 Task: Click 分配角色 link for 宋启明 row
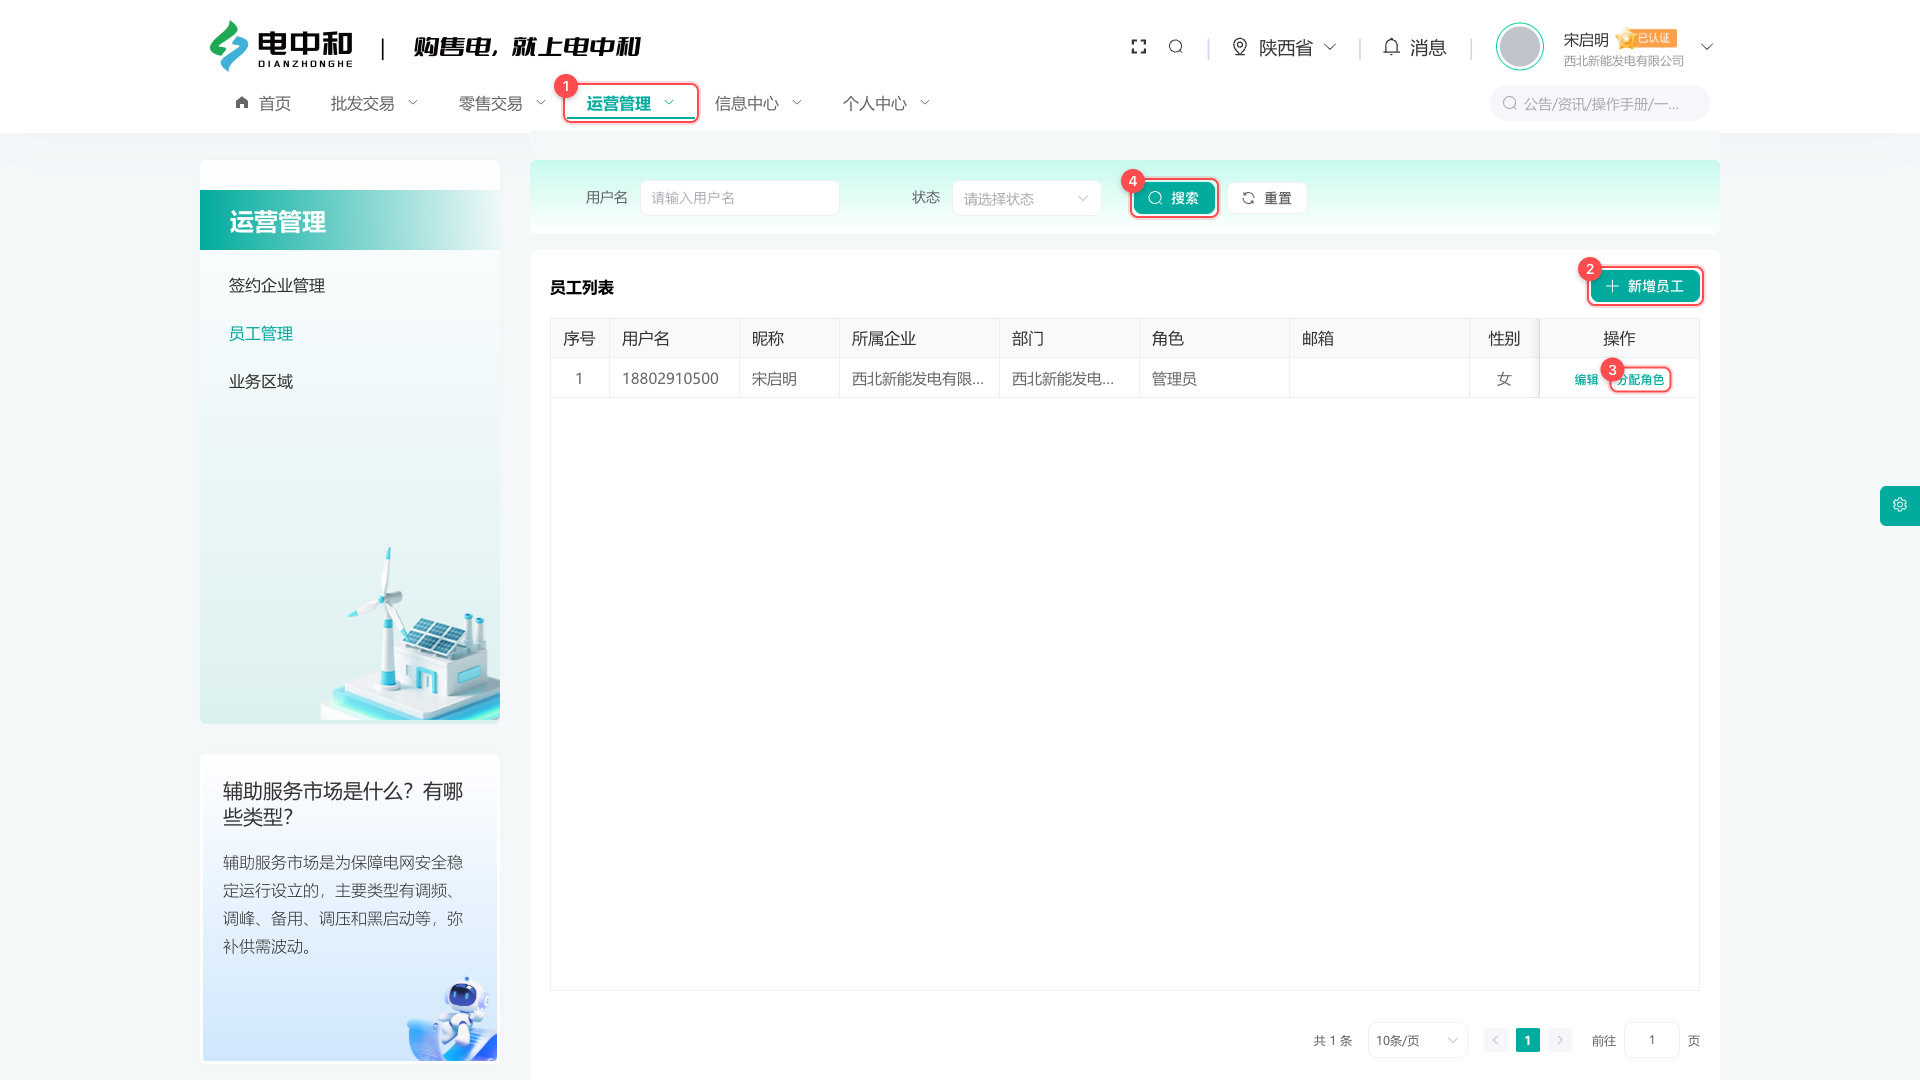click(x=1641, y=380)
